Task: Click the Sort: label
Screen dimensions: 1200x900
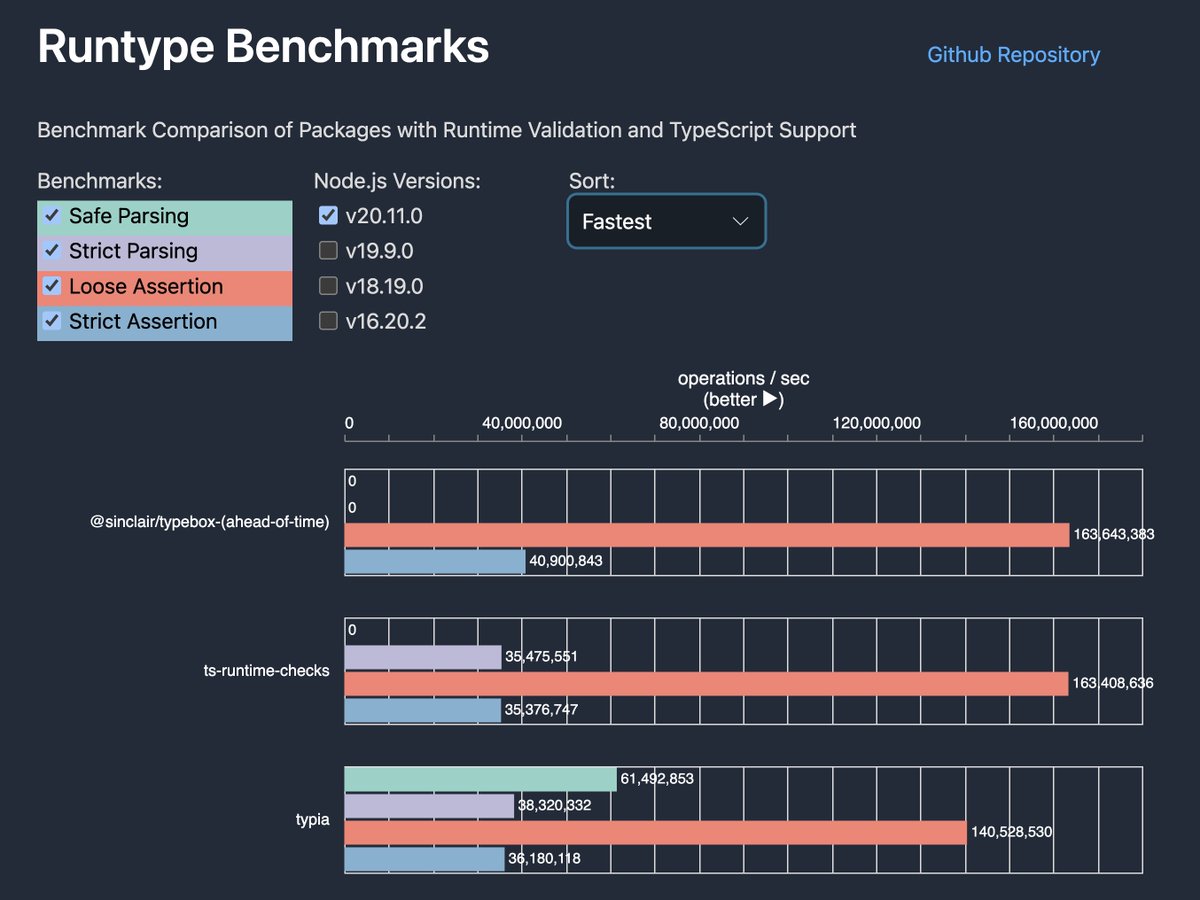Action: tap(592, 181)
